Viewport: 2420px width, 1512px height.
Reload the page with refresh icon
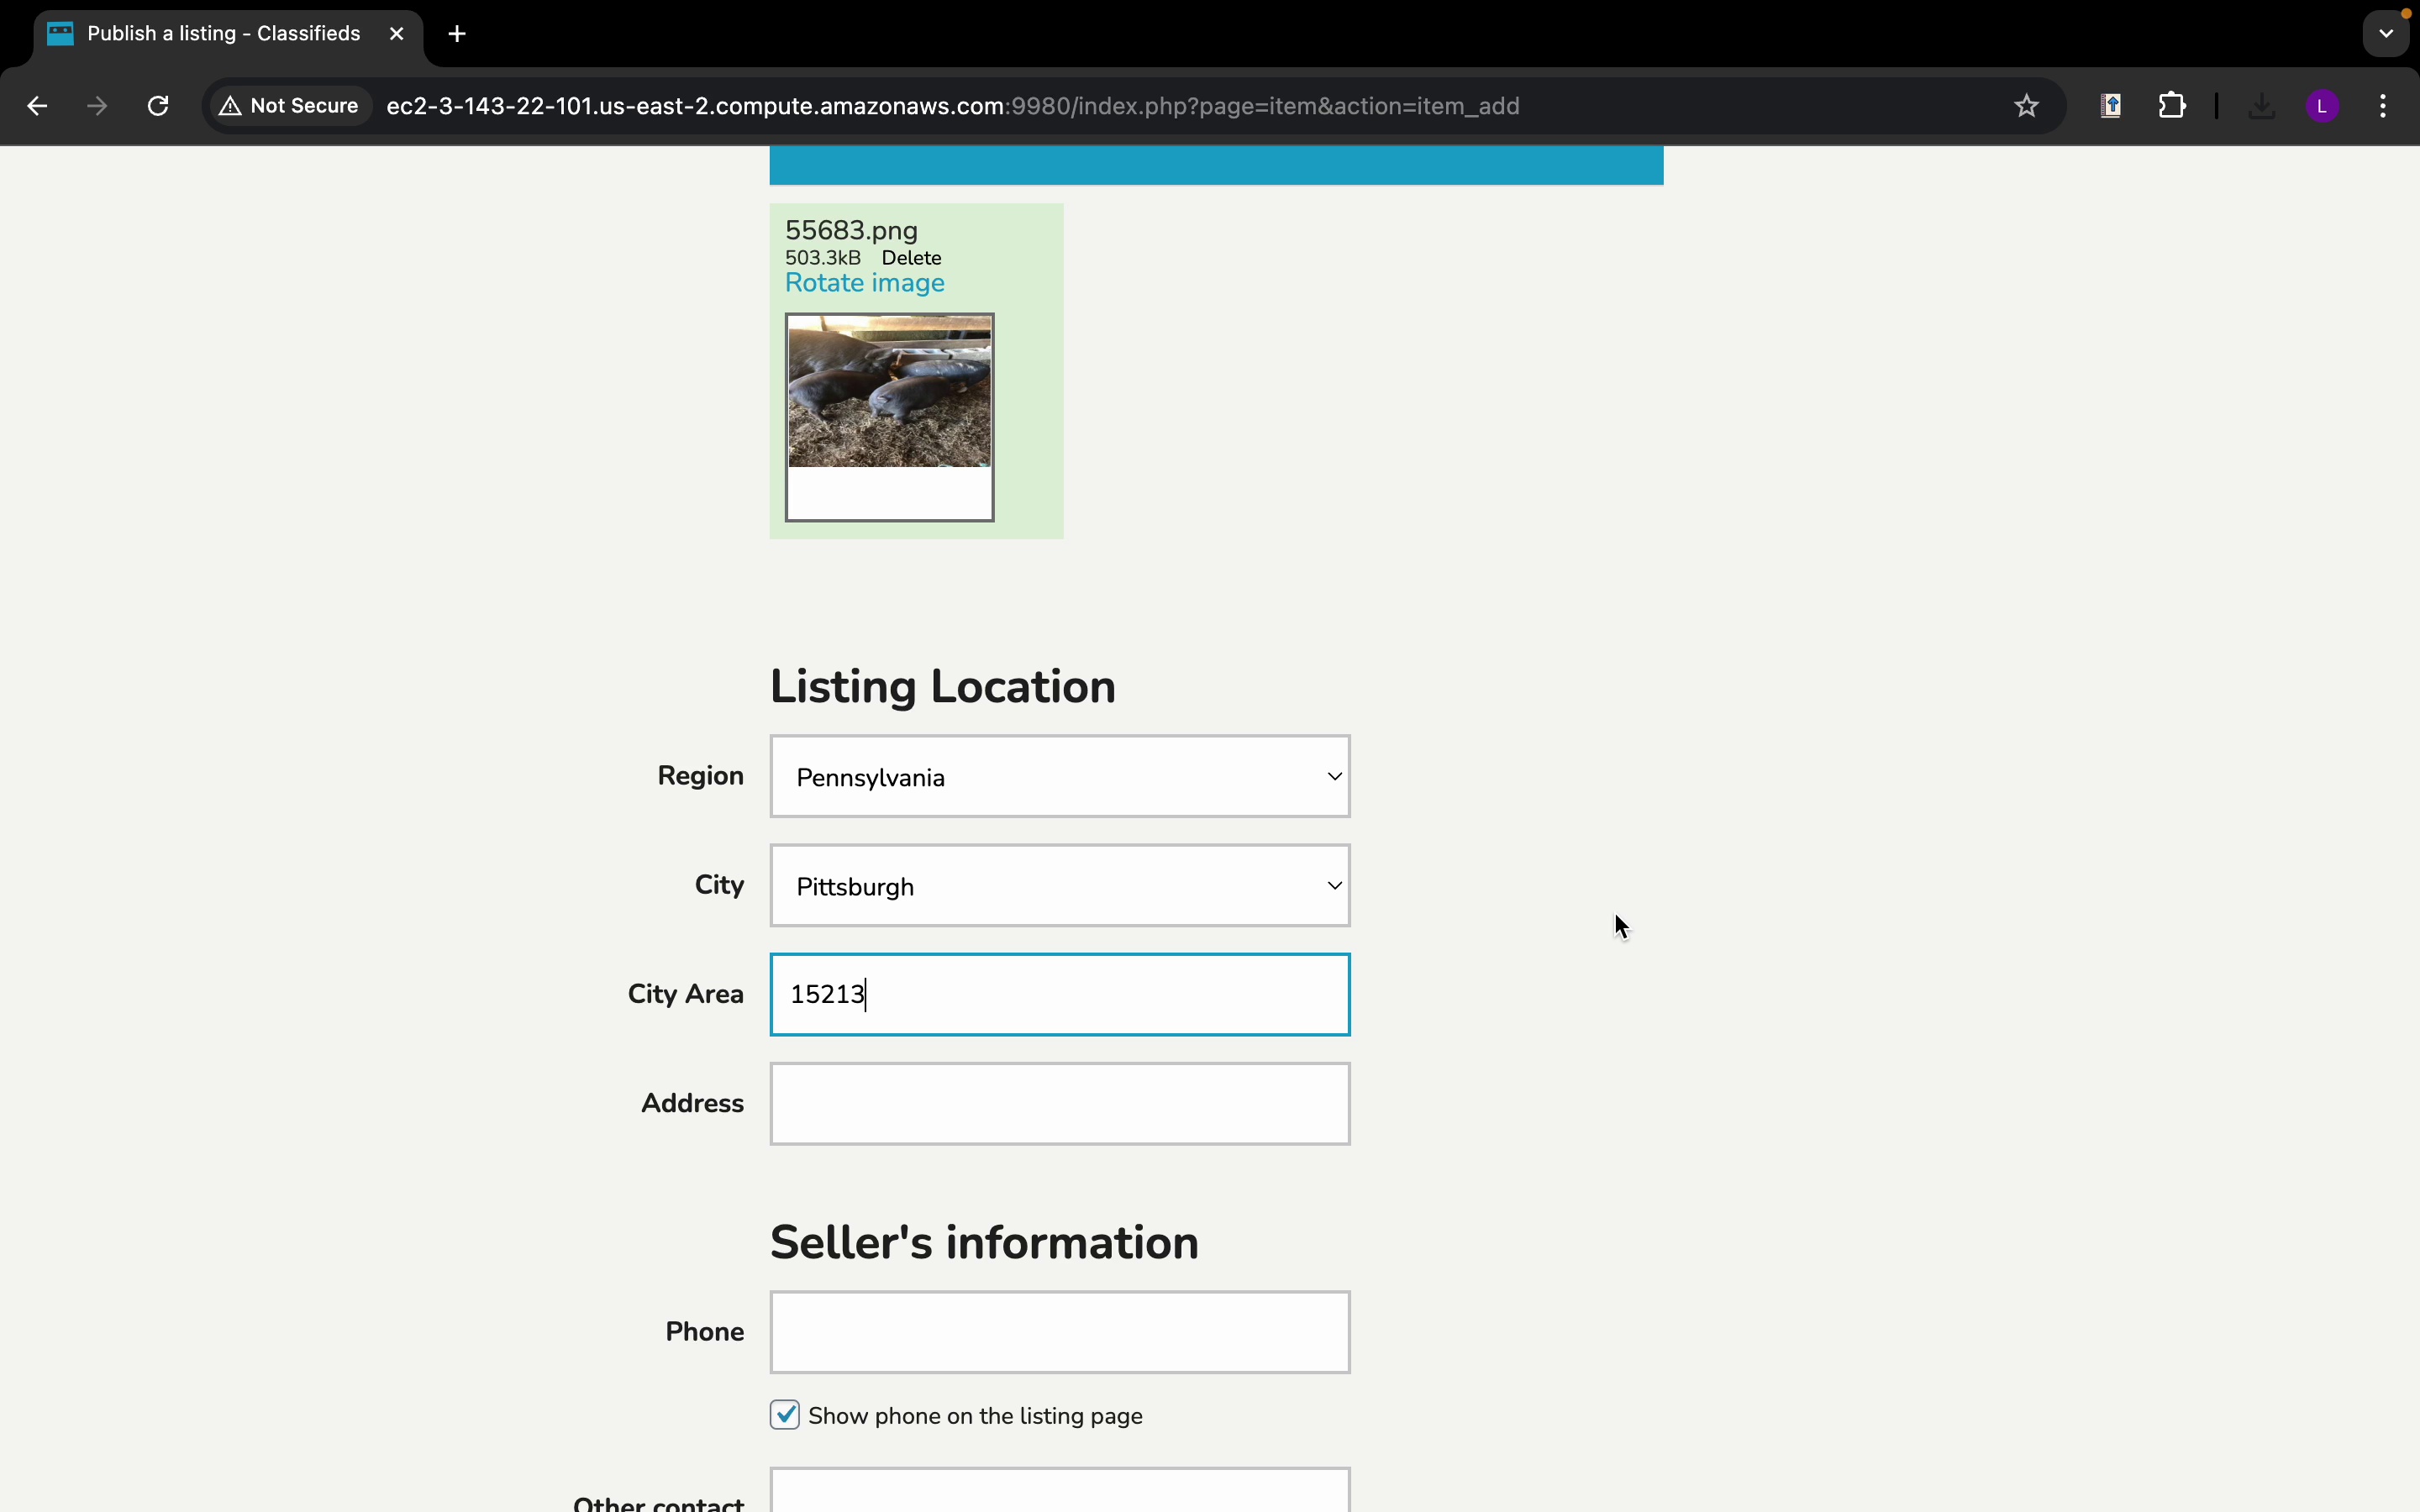pyautogui.click(x=158, y=106)
